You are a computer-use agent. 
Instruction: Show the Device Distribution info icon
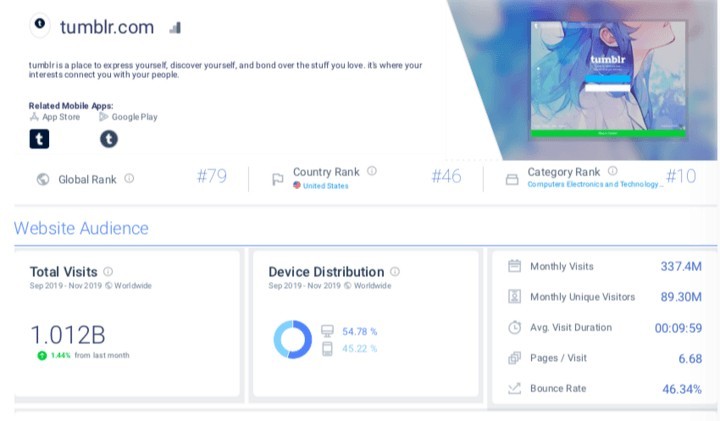(395, 271)
